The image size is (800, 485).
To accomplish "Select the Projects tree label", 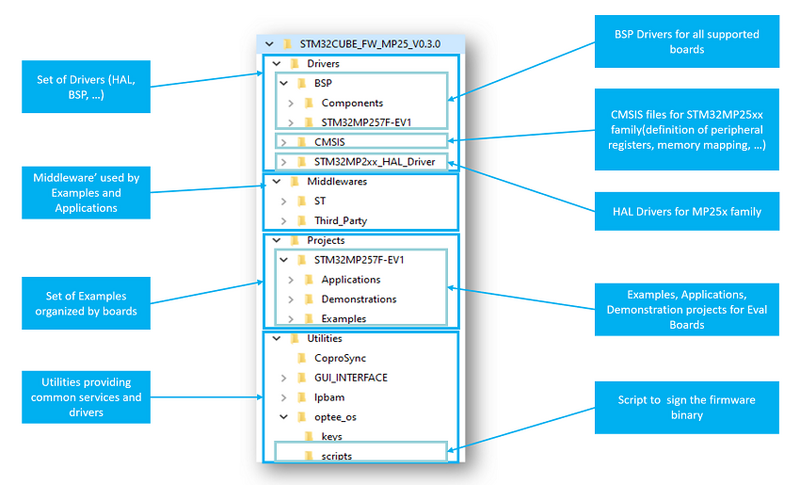I will [x=326, y=240].
